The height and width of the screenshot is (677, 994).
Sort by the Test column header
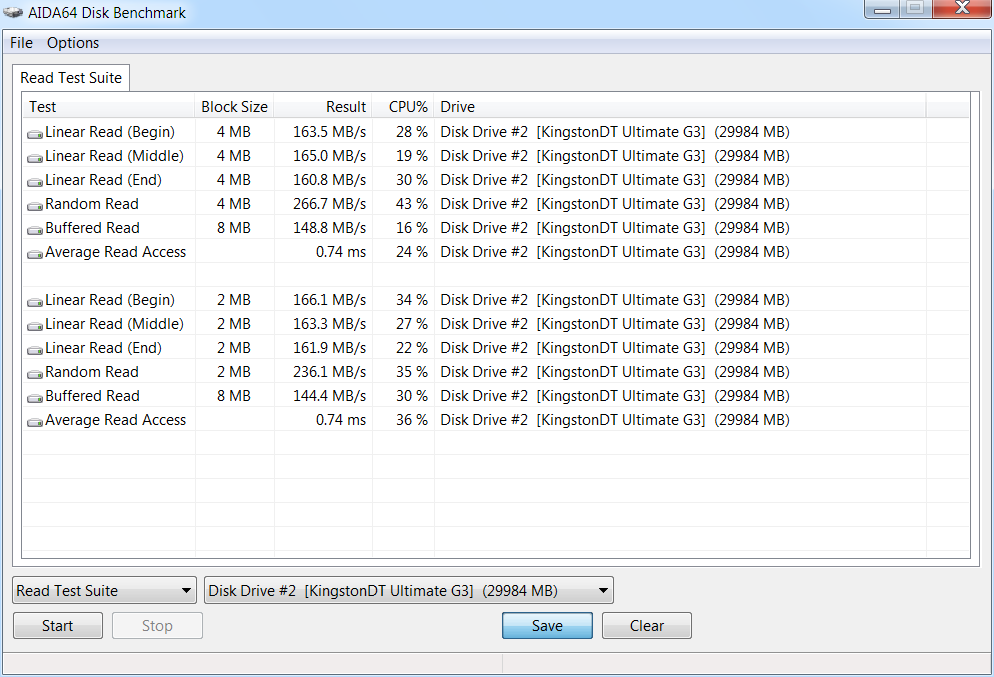[108, 106]
